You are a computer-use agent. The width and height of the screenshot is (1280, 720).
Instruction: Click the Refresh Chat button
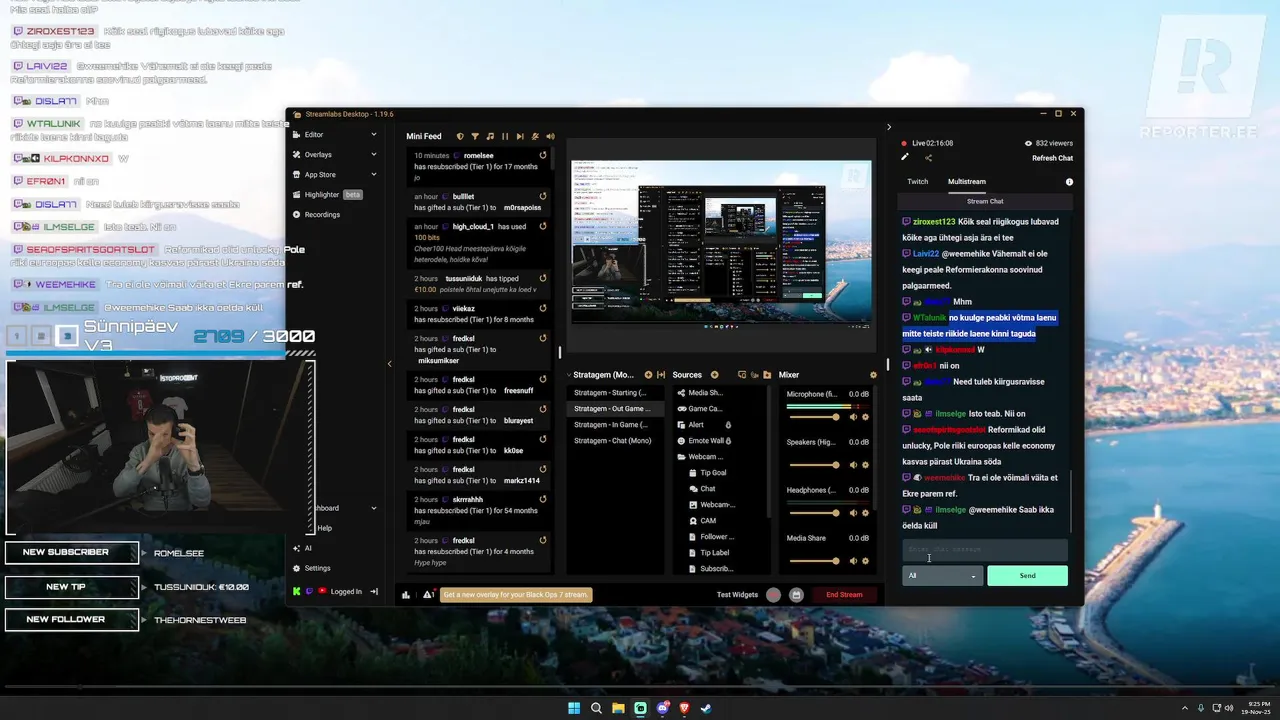pos(1053,158)
